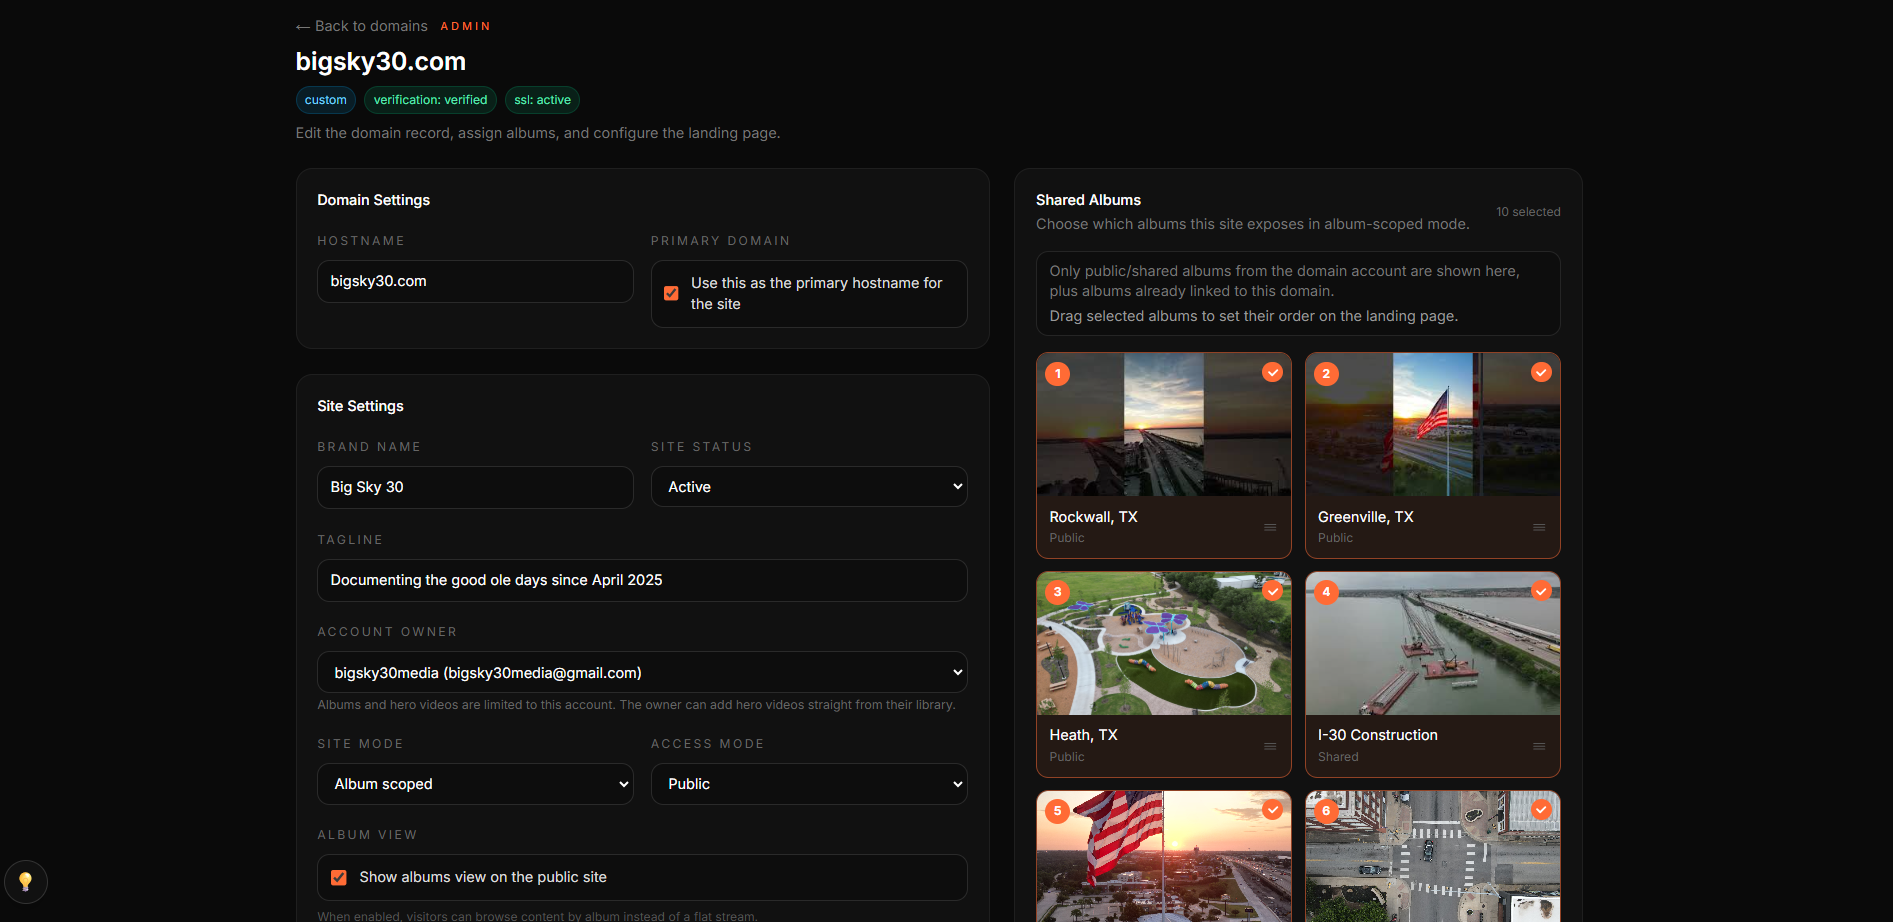
Task: Click order badge 2 on Greenville
Action: click(x=1326, y=374)
